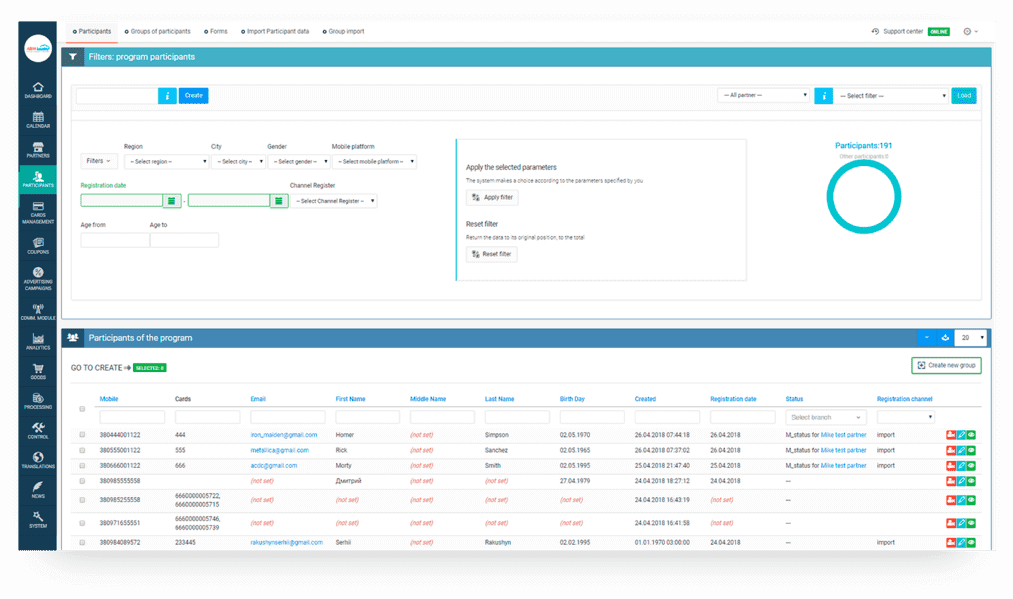
Task: Open the Select filter dropdown
Action: point(891,96)
